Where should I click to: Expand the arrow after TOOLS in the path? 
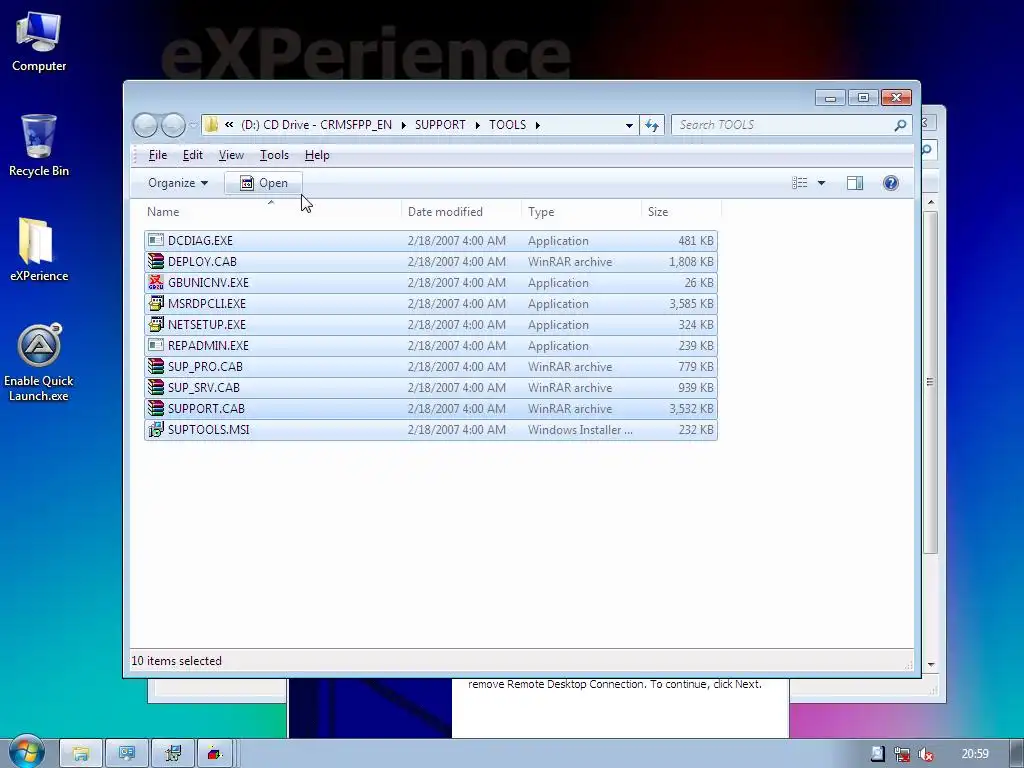537,125
